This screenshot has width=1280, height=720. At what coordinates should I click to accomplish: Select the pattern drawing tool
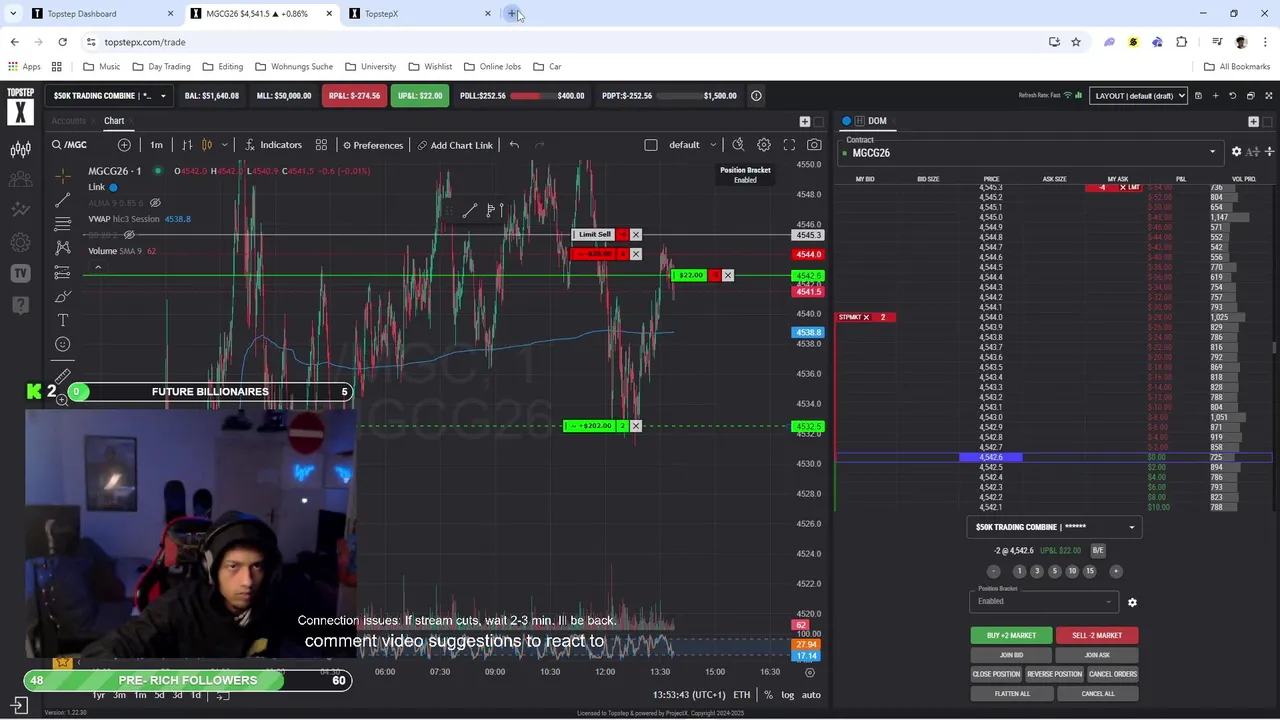(x=63, y=247)
